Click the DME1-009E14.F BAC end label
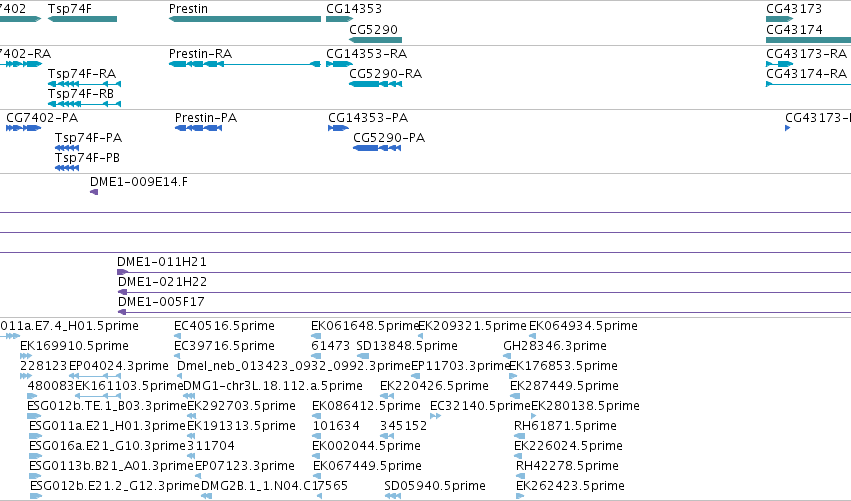 tap(139, 182)
